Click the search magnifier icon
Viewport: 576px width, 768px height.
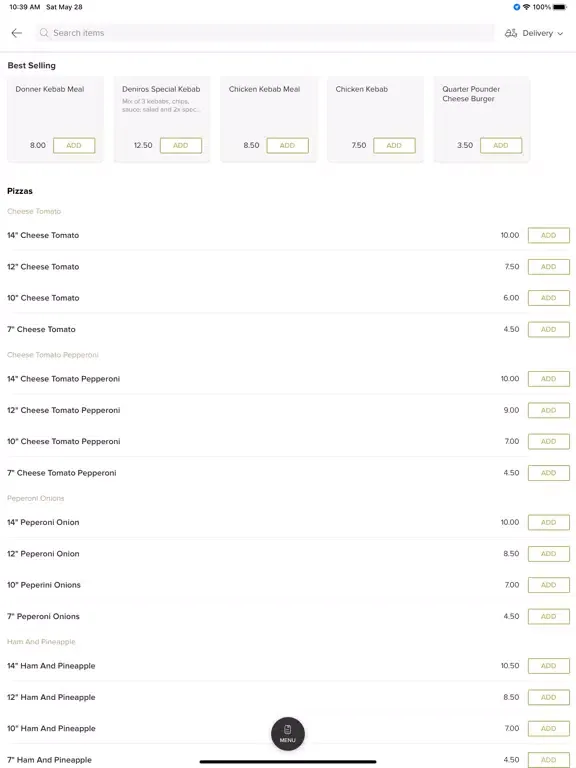click(44, 33)
